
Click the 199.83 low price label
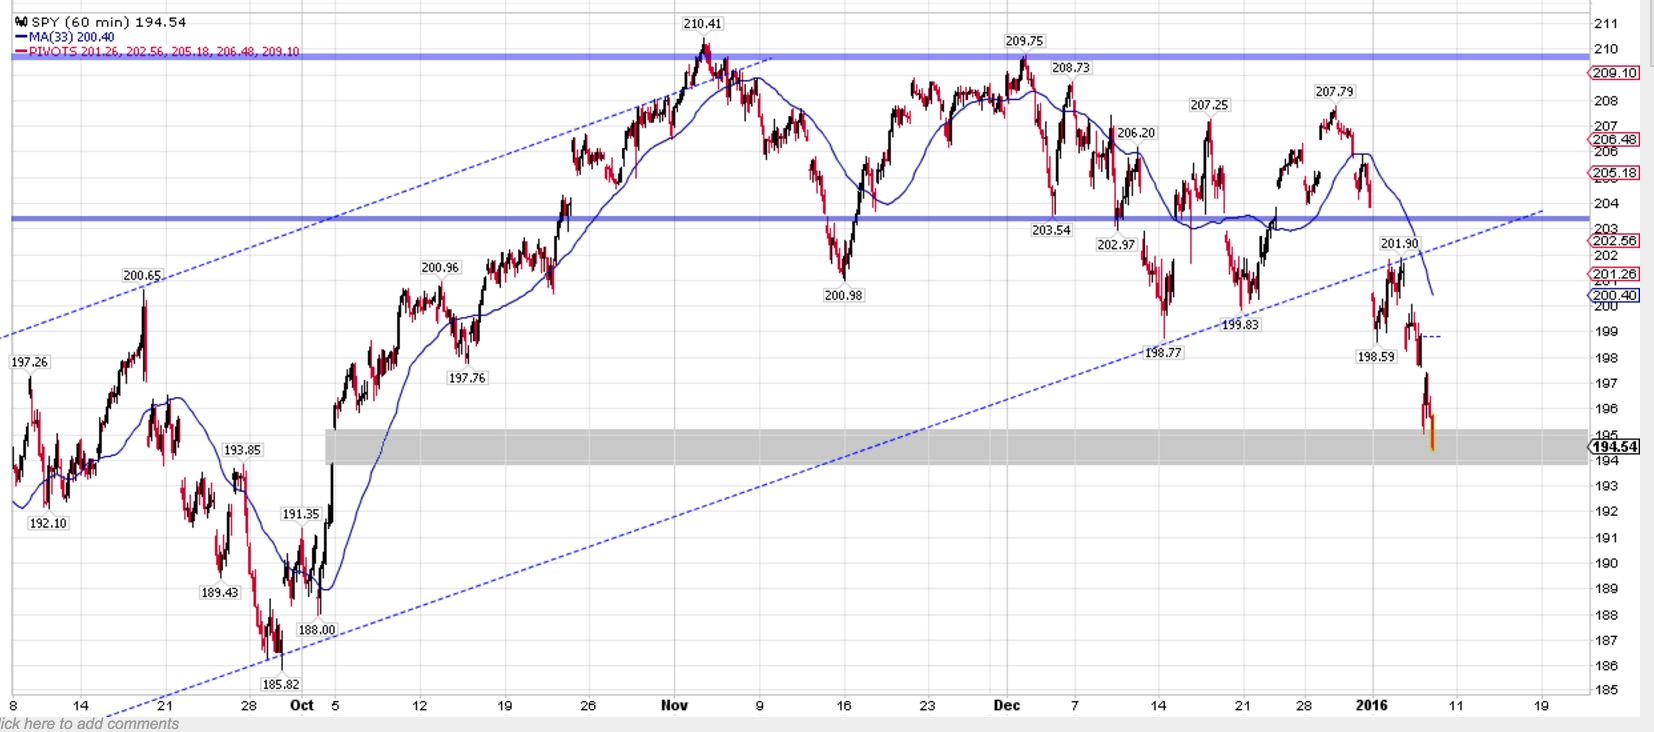point(1240,324)
